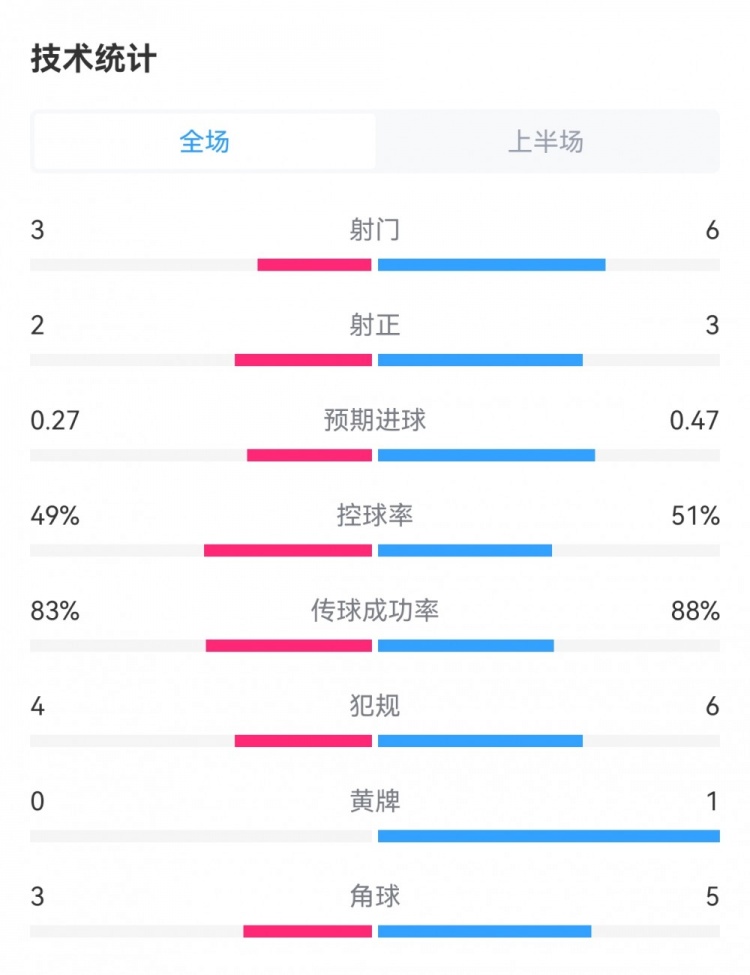
Task: Click the 技术统计 heading
Action: click(x=93, y=59)
